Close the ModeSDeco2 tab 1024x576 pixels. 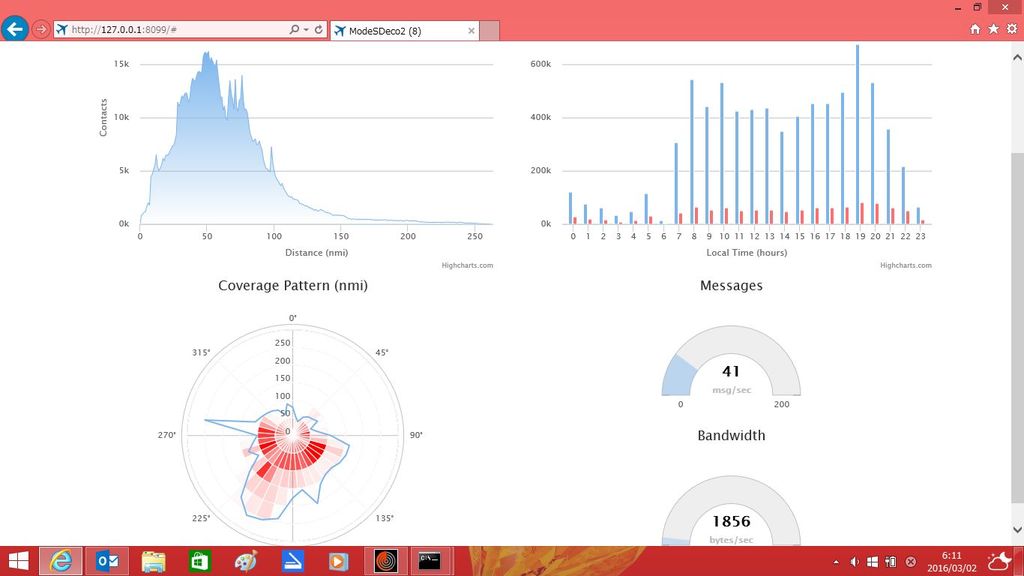(x=472, y=31)
